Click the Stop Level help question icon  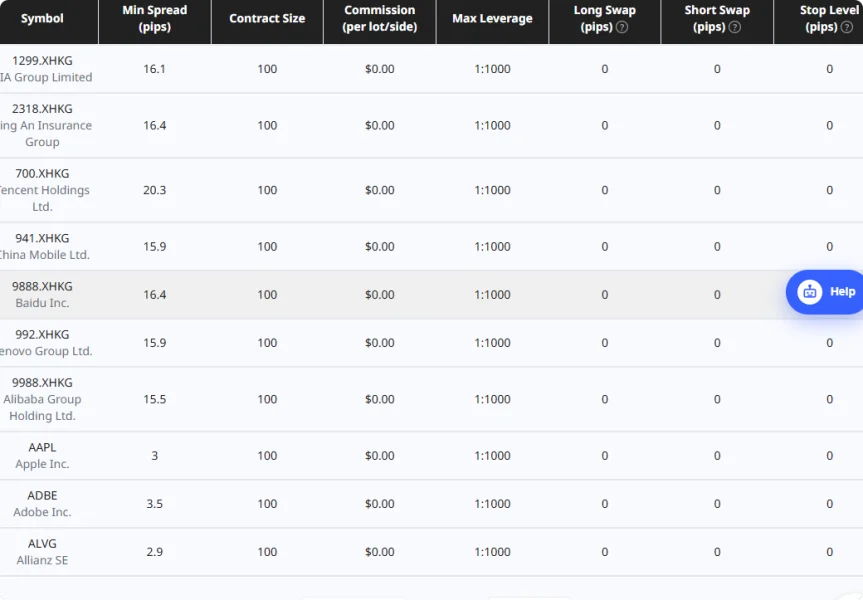(x=848, y=27)
